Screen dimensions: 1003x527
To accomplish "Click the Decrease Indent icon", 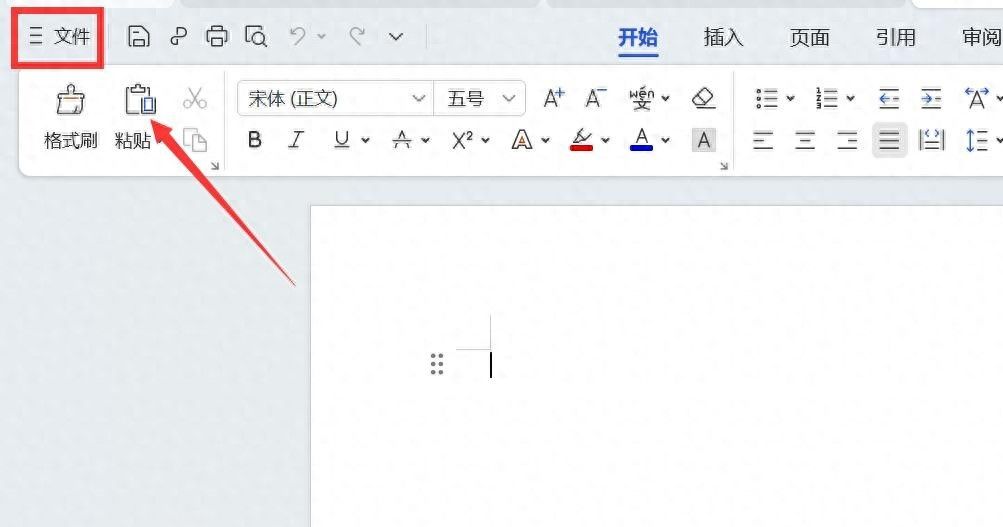I will [x=889, y=98].
